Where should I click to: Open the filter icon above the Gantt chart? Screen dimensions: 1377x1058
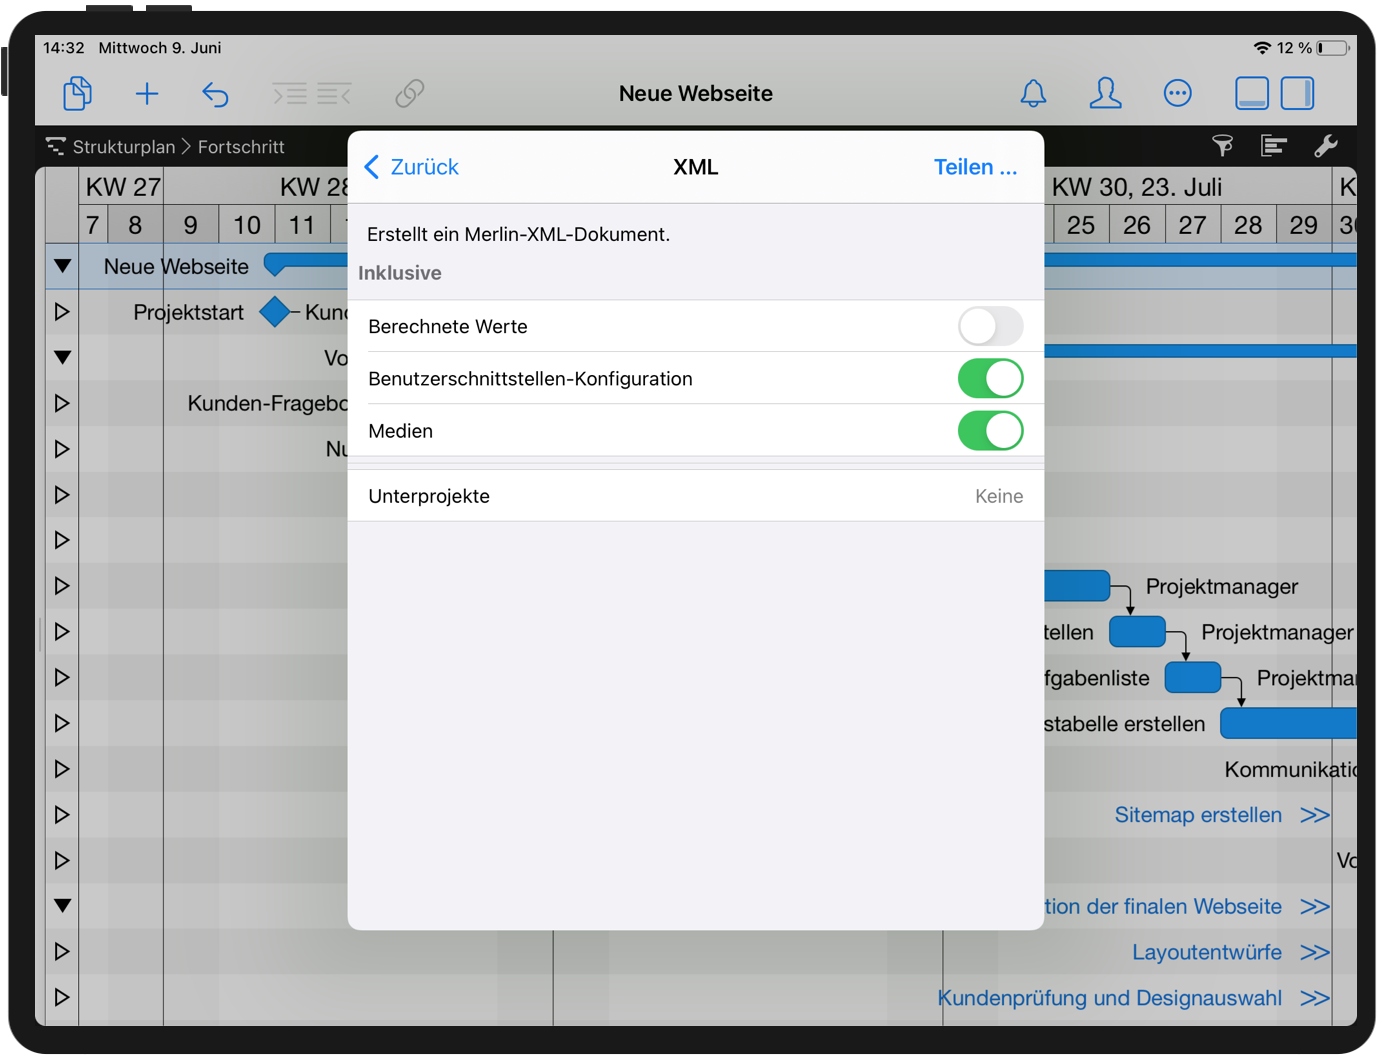click(1222, 146)
